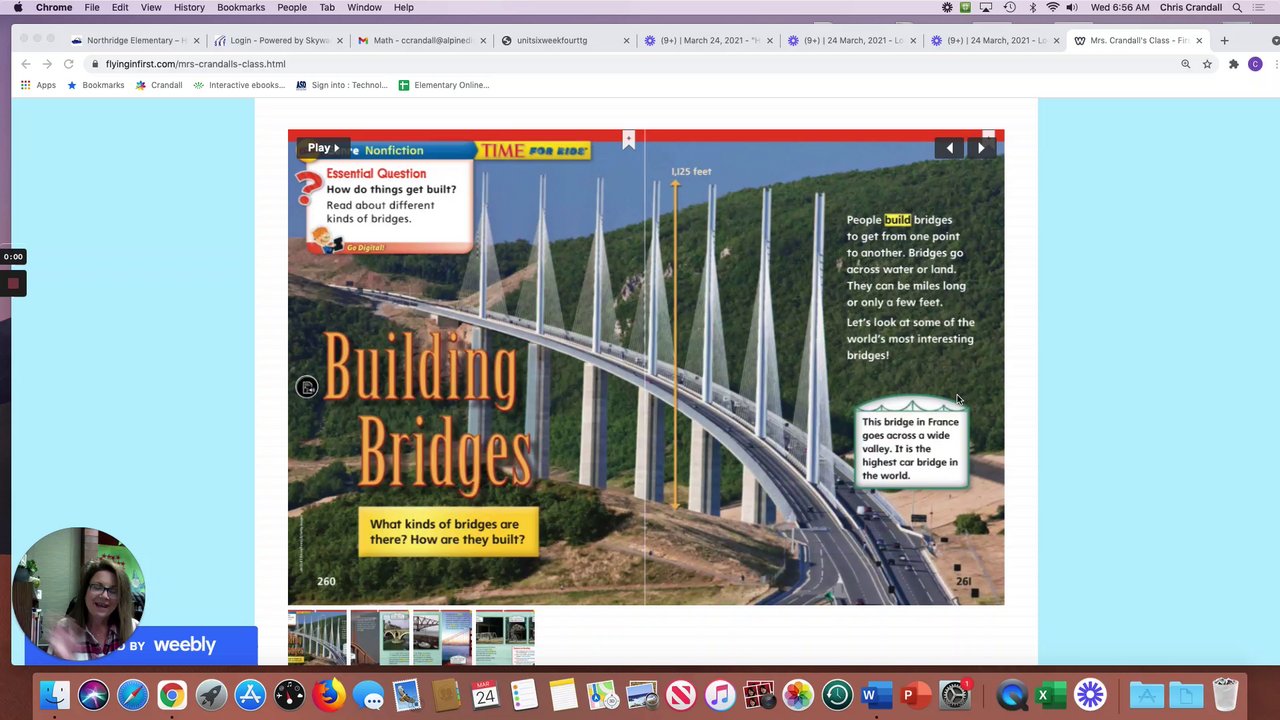Open the Trash in the dock
Screen dimensions: 1280x720
coord(1226,694)
